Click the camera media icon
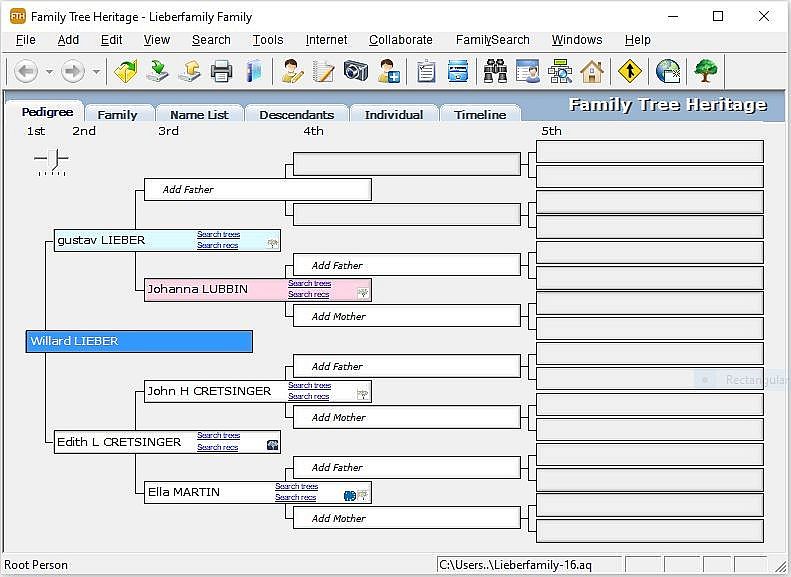Viewport: 791px width, 577px height. pos(356,71)
